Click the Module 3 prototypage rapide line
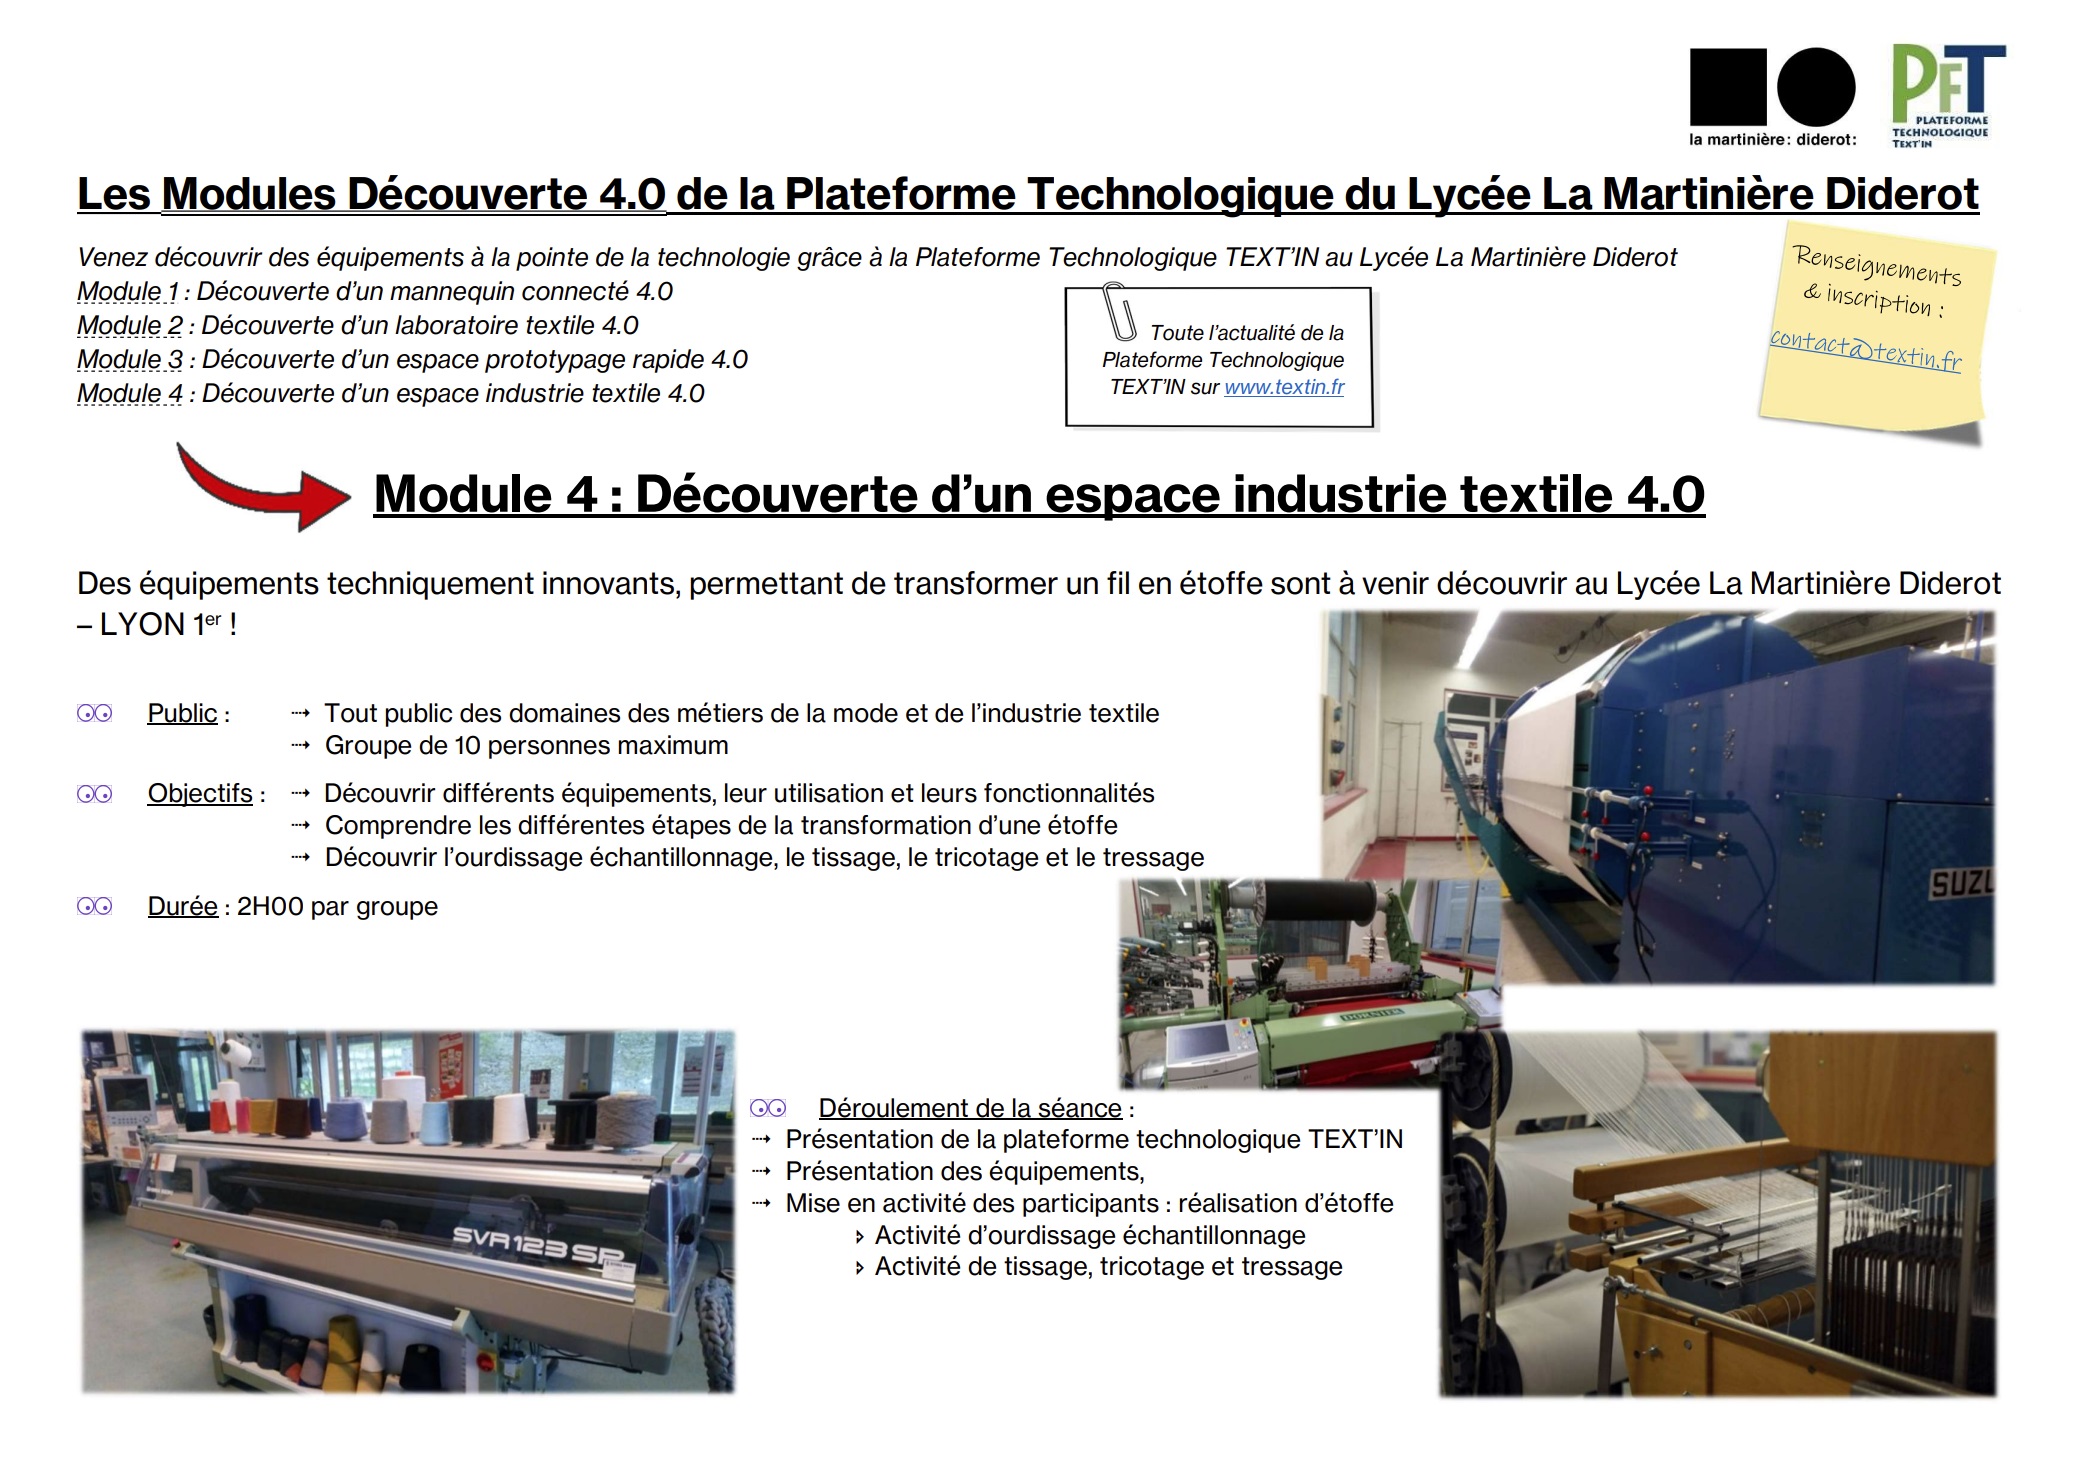 click(x=412, y=359)
